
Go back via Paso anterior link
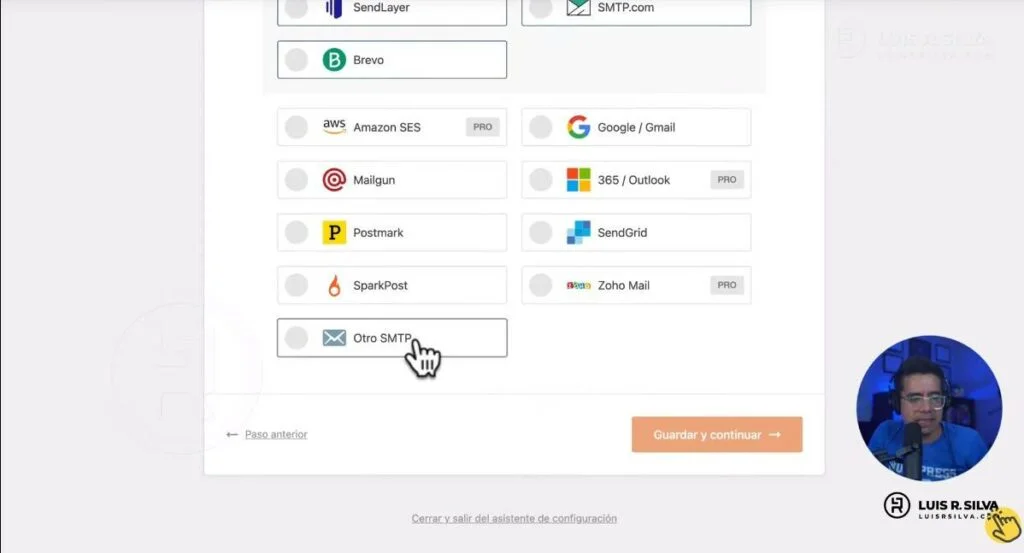(276, 434)
